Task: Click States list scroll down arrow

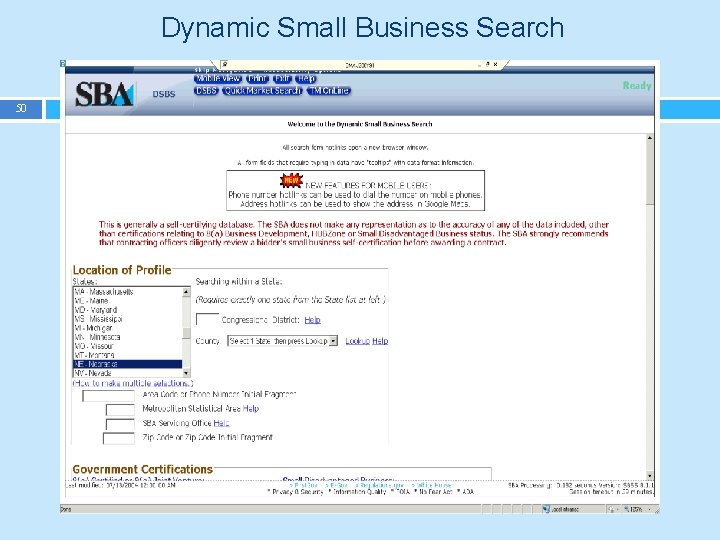Action: click(x=186, y=373)
